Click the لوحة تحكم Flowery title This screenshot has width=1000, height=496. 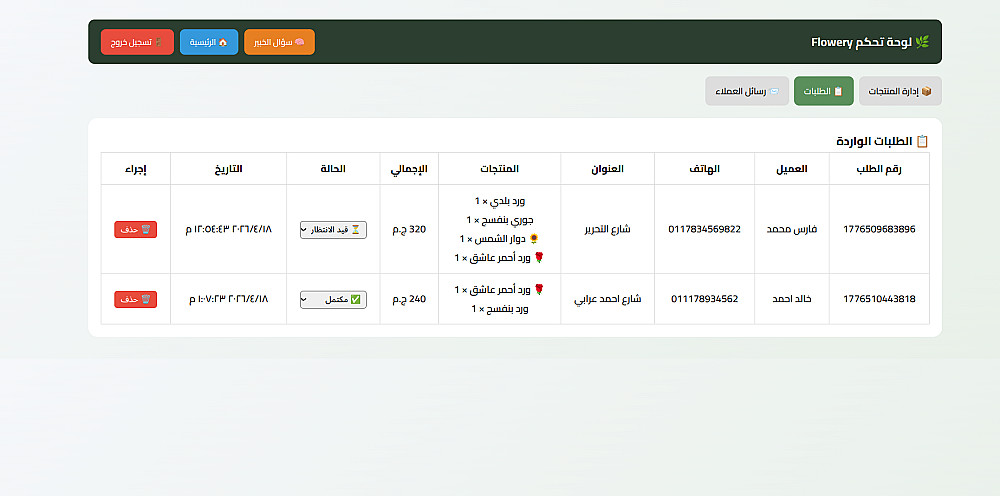pos(871,42)
